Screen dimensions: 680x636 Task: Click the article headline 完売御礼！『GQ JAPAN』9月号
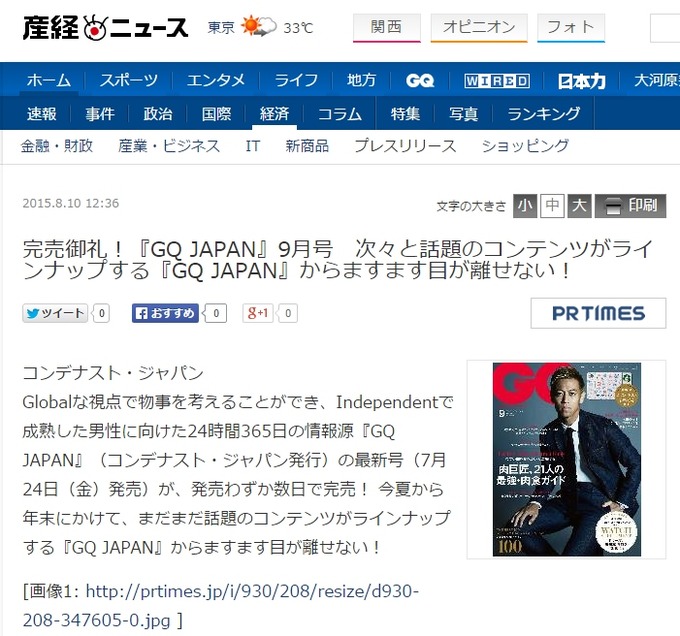pos(338,260)
